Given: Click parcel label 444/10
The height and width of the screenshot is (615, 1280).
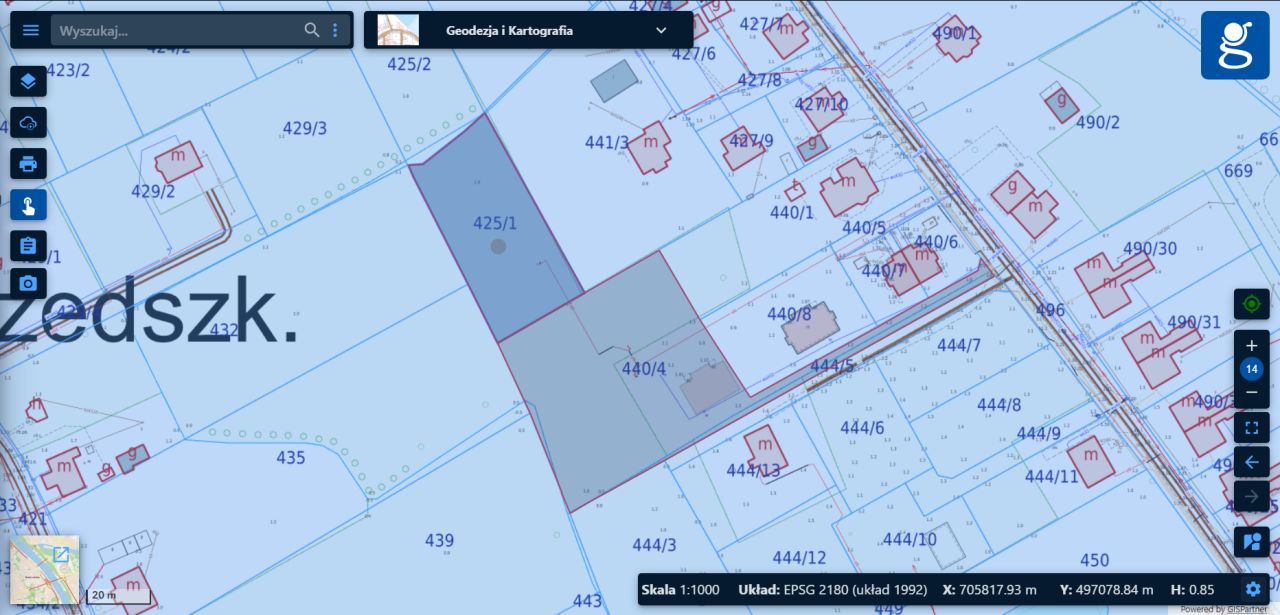Looking at the screenshot, I should [x=909, y=539].
